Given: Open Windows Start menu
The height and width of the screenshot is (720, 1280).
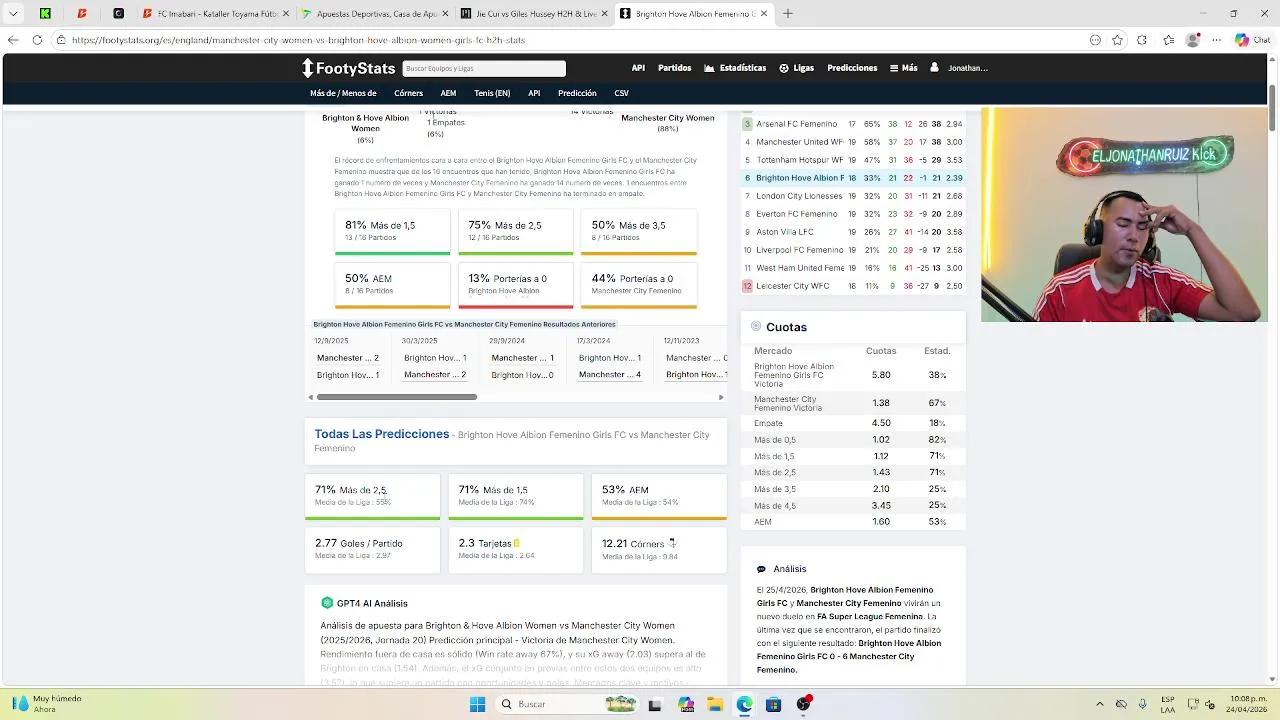Looking at the screenshot, I should pyautogui.click(x=477, y=704).
